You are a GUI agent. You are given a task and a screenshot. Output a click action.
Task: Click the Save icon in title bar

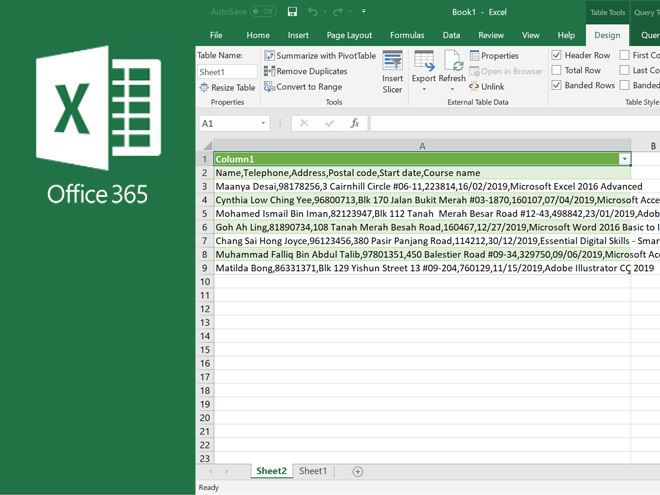pos(292,12)
